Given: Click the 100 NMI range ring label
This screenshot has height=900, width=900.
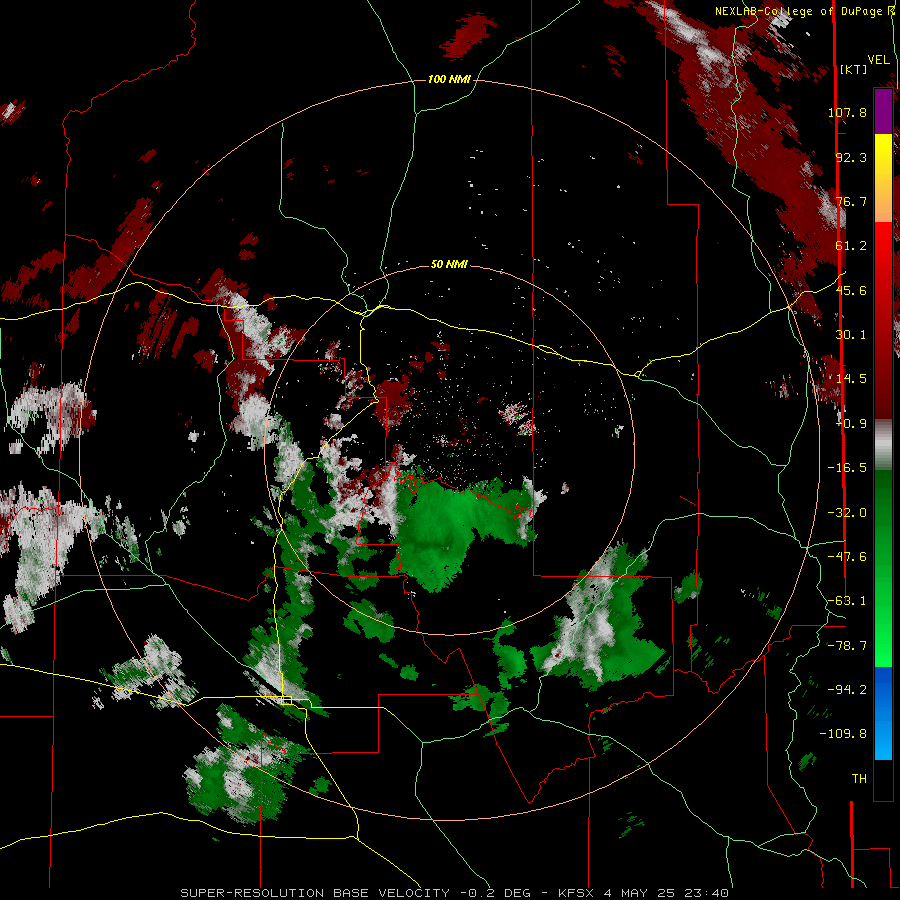Looking at the screenshot, I should click(449, 79).
